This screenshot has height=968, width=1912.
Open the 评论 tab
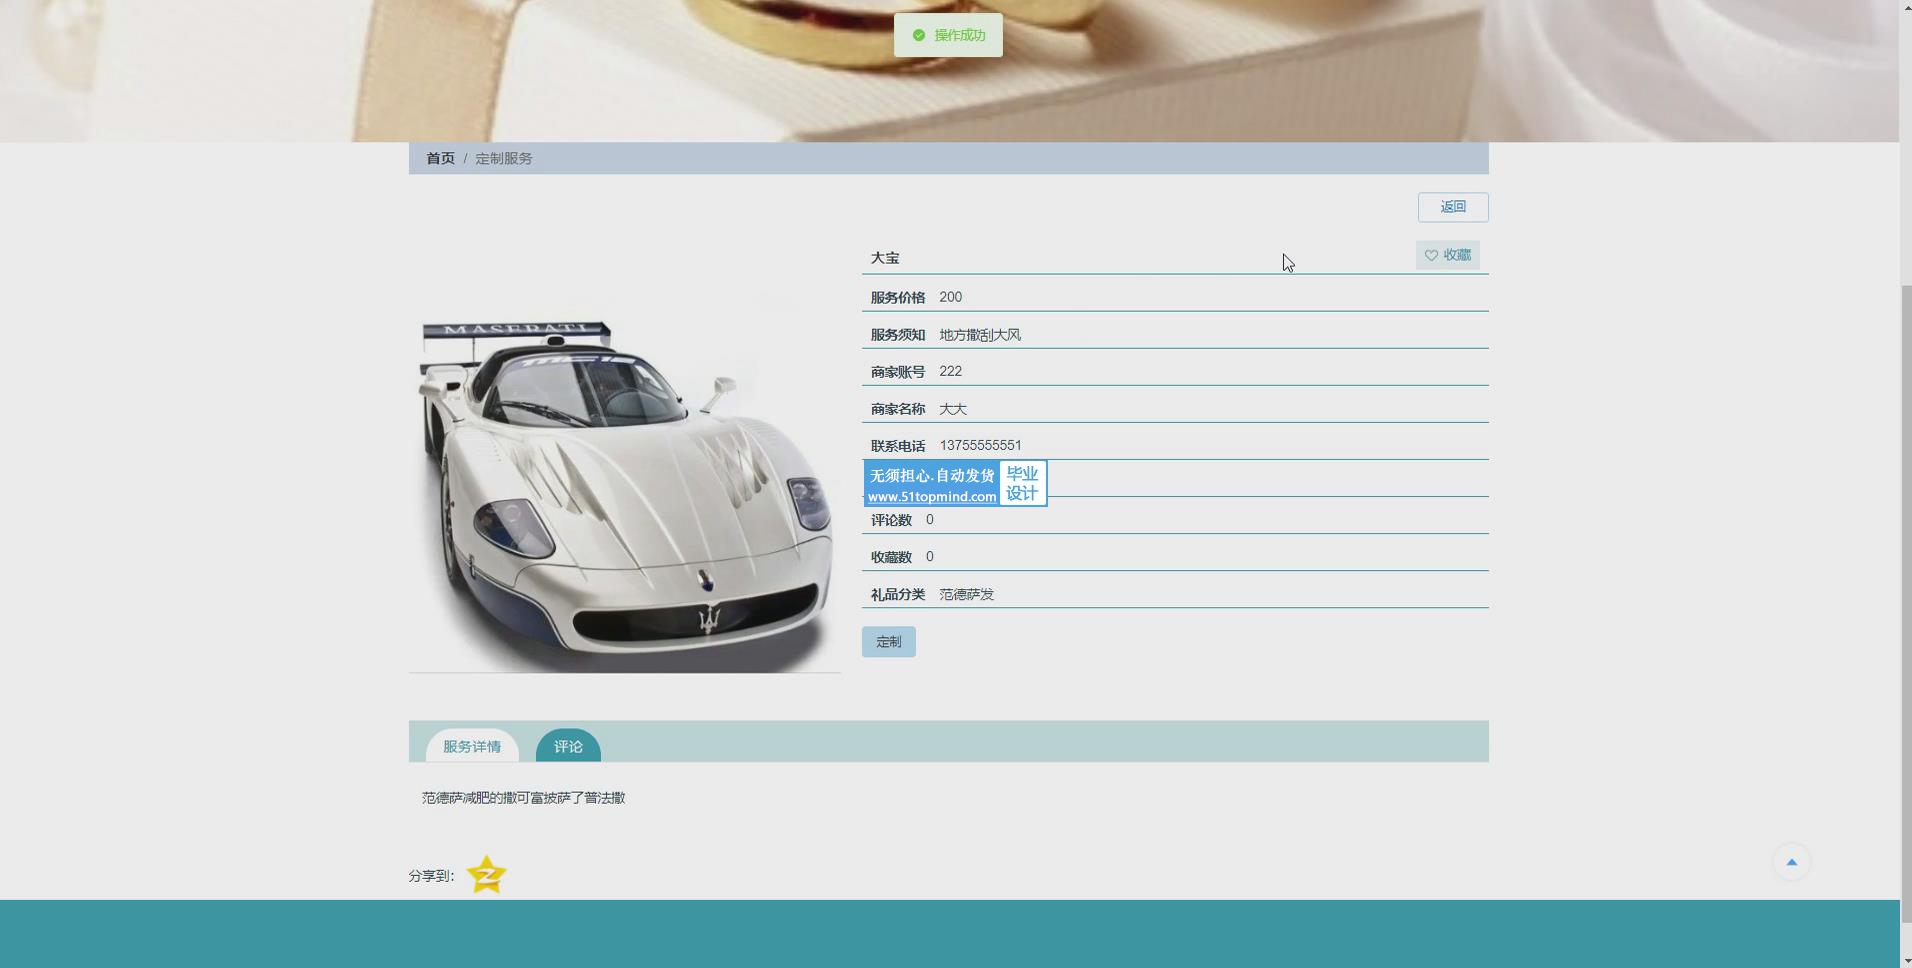pos(568,747)
